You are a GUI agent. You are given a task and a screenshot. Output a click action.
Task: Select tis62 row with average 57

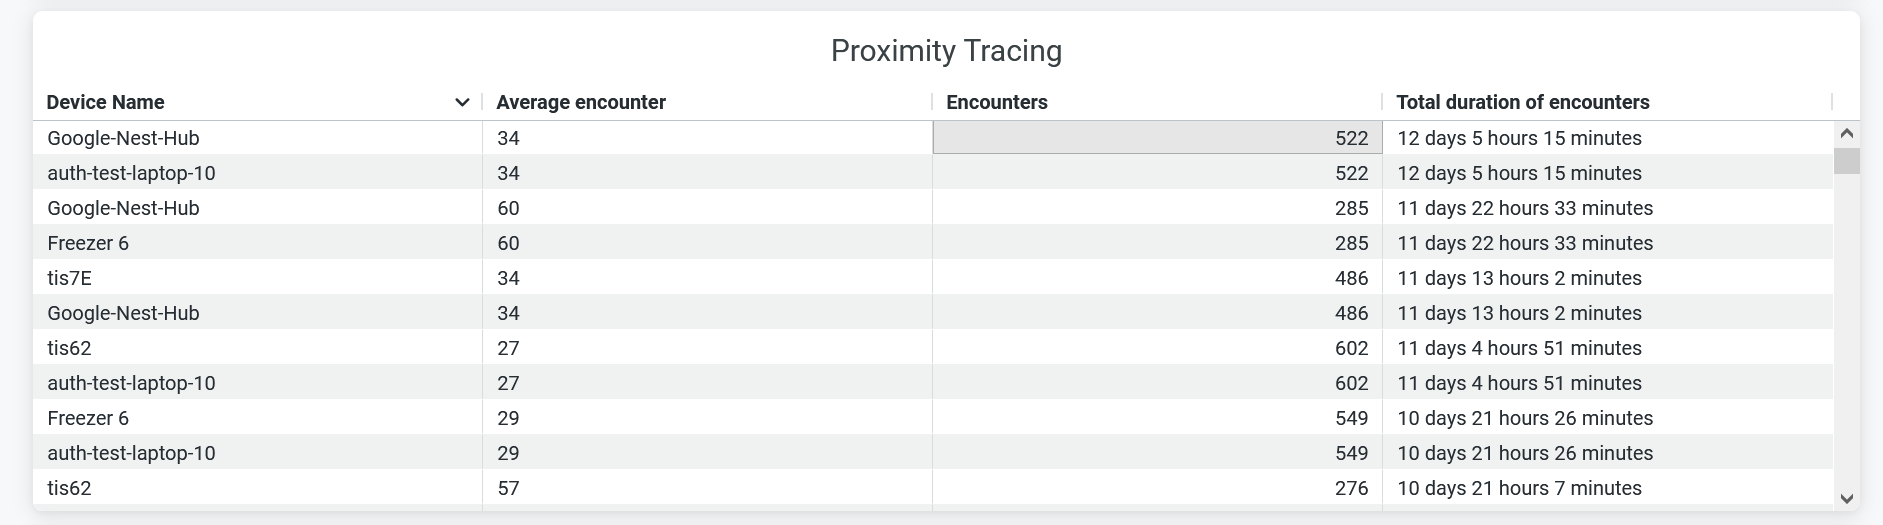coord(69,488)
